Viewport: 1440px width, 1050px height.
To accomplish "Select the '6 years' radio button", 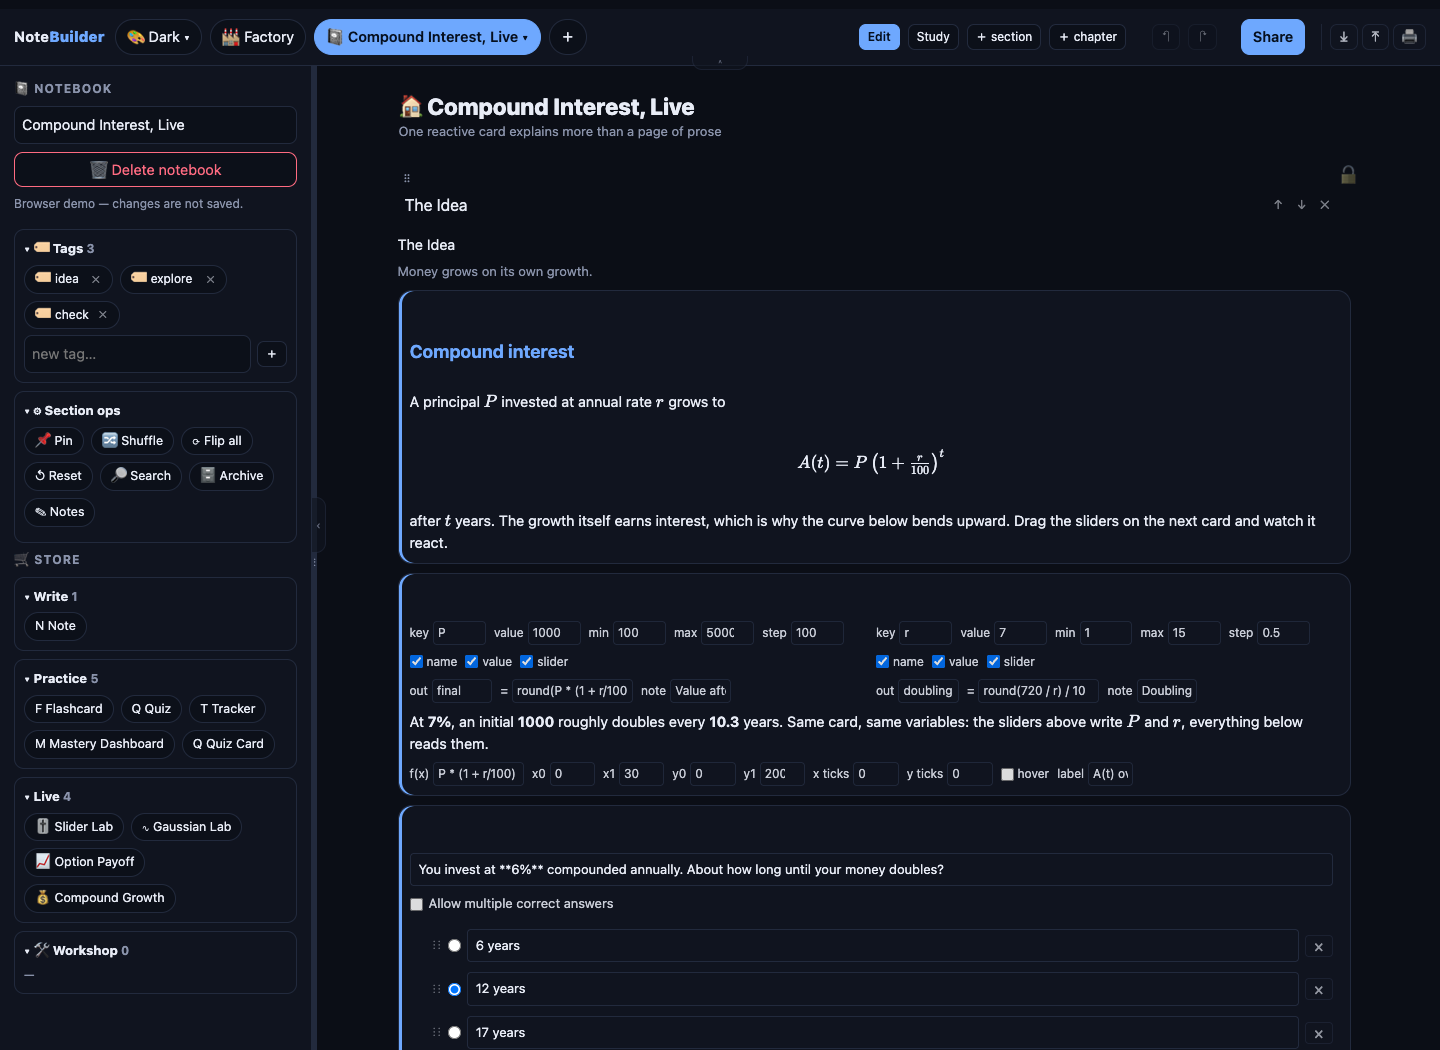I will click(x=454, y=946).
